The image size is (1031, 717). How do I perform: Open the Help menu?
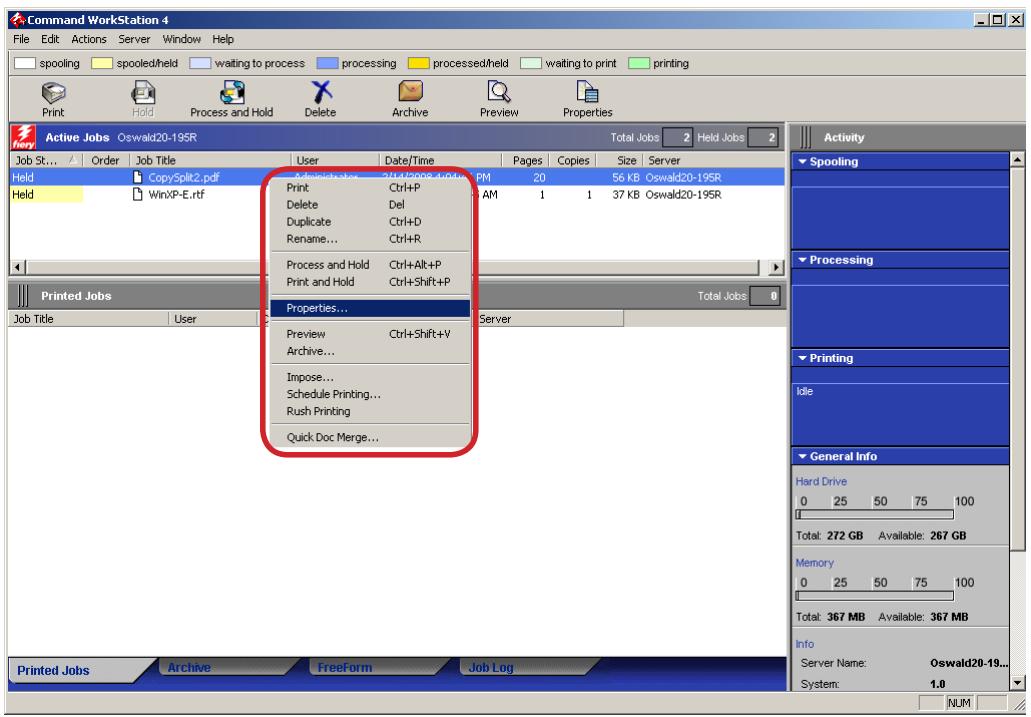[223, 39]
